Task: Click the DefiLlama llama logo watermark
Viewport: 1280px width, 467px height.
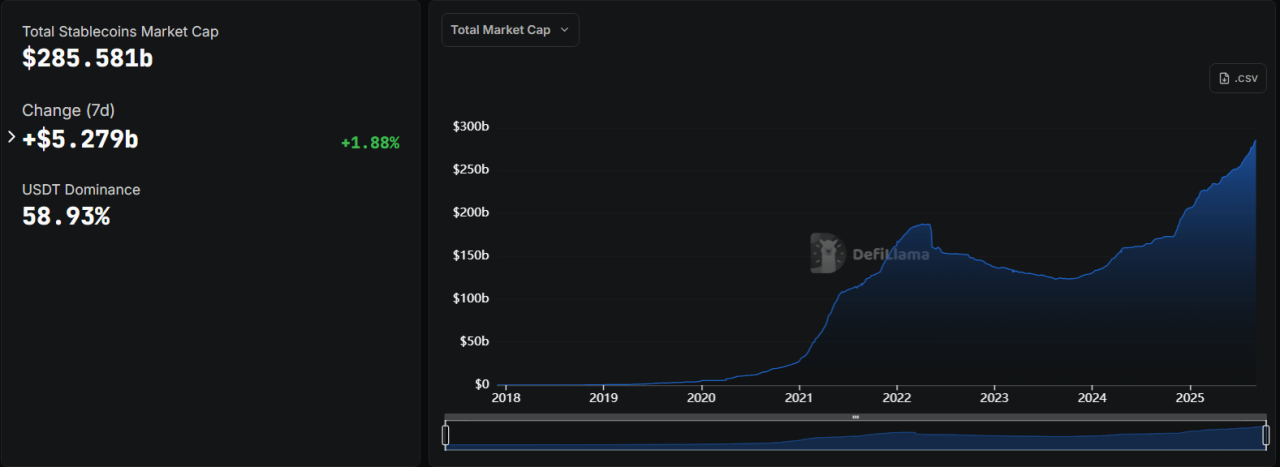Action: pyautogui.click(x=828, y=253)
